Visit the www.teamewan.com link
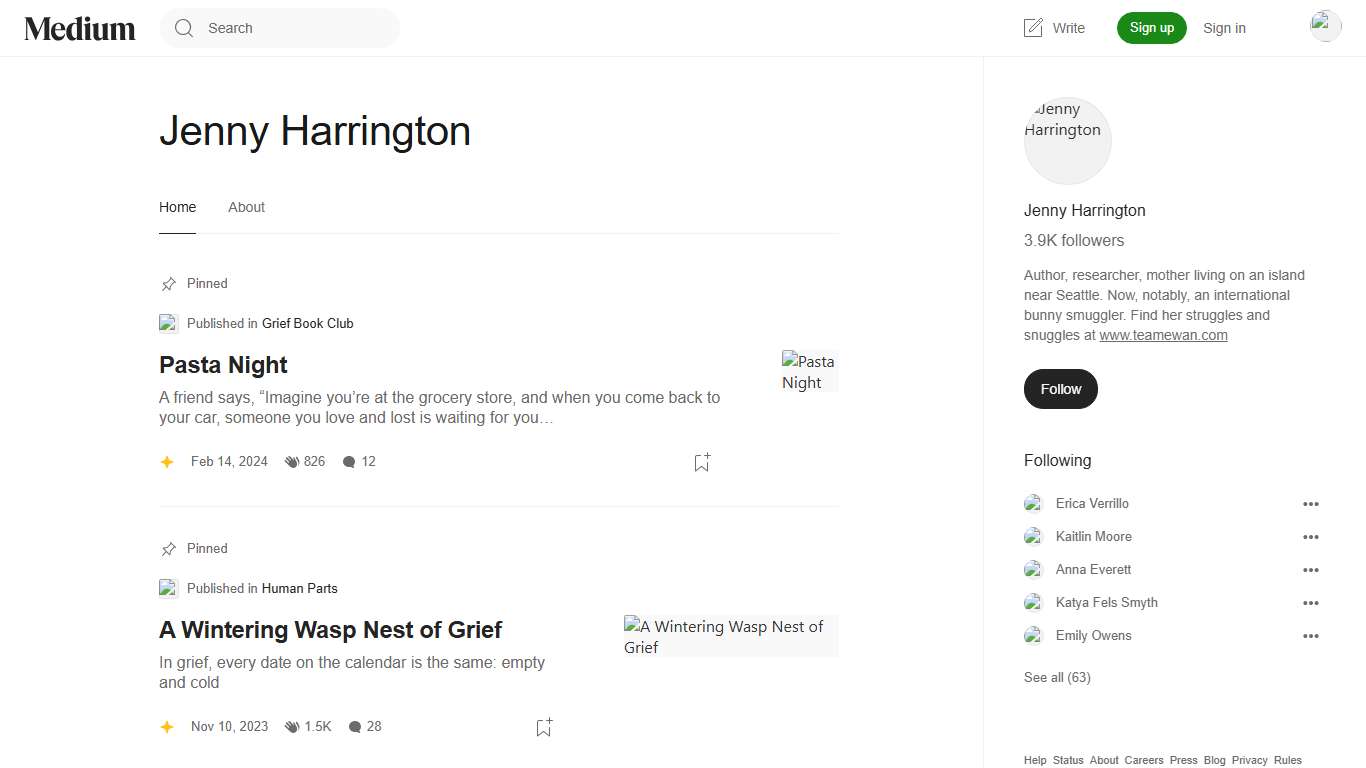 point(1163,335)
